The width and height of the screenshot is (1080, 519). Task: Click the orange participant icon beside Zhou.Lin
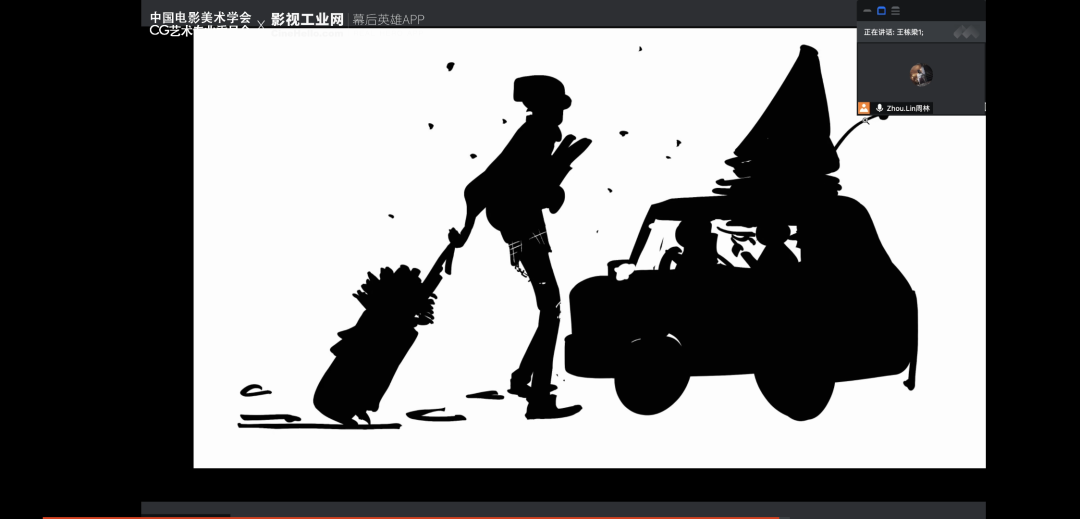pos(864,108)
